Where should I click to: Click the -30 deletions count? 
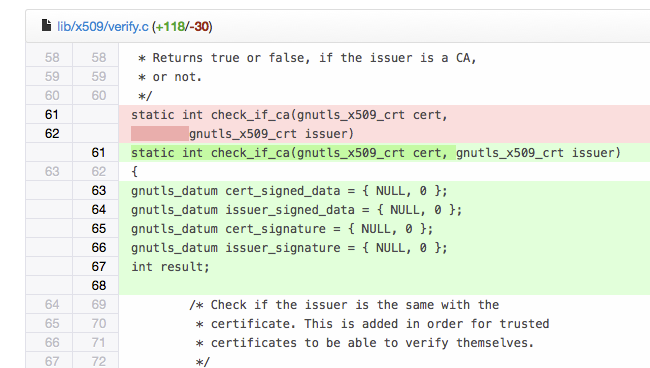(x=199, y=27)
